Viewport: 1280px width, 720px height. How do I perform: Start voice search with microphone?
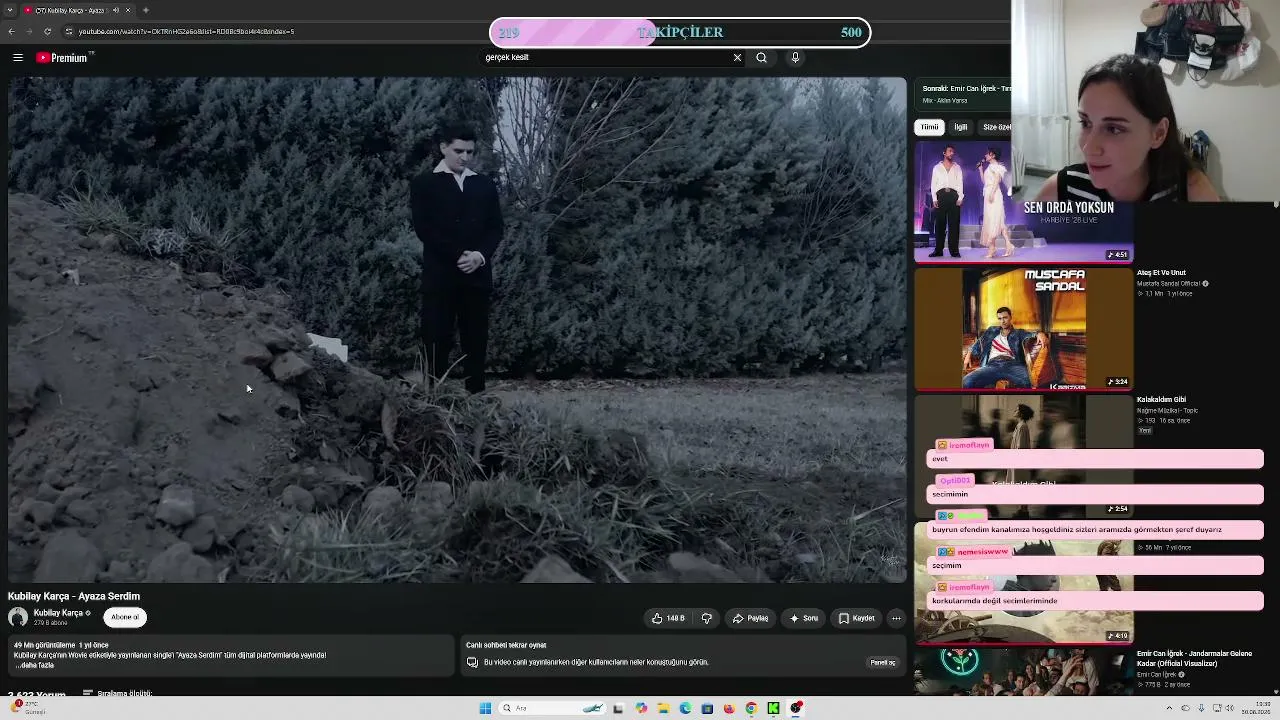tap(795, 57)
